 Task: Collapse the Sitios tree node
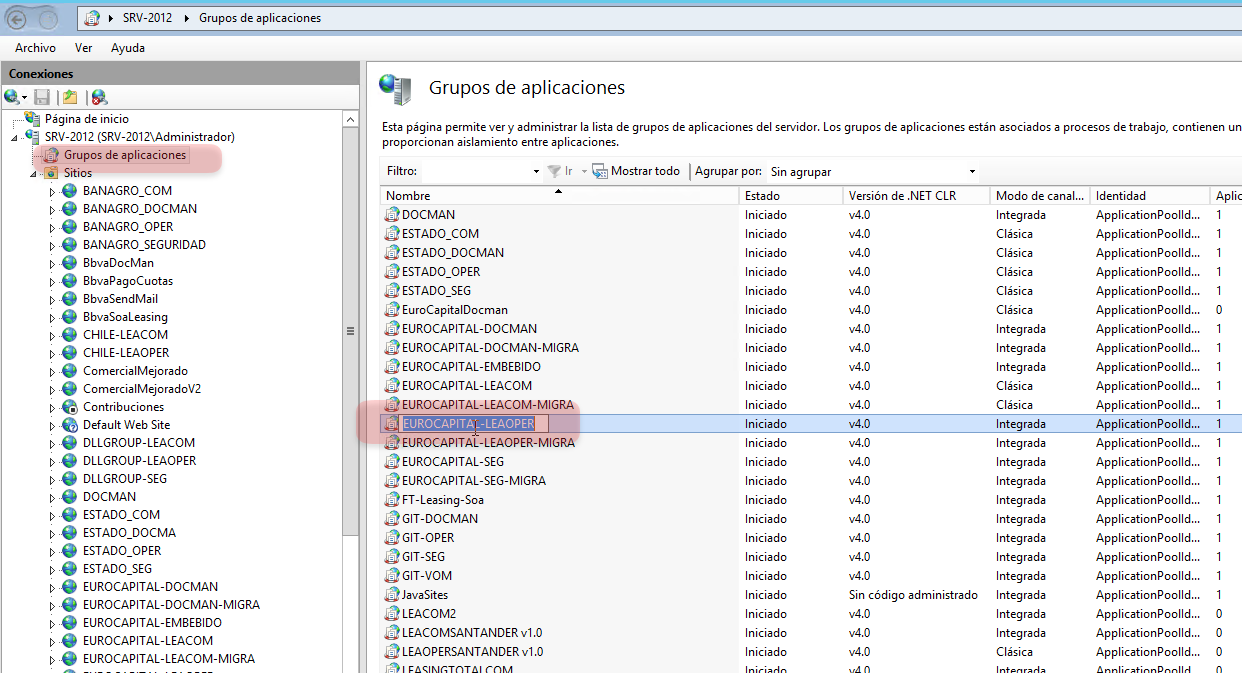[32, 172]
